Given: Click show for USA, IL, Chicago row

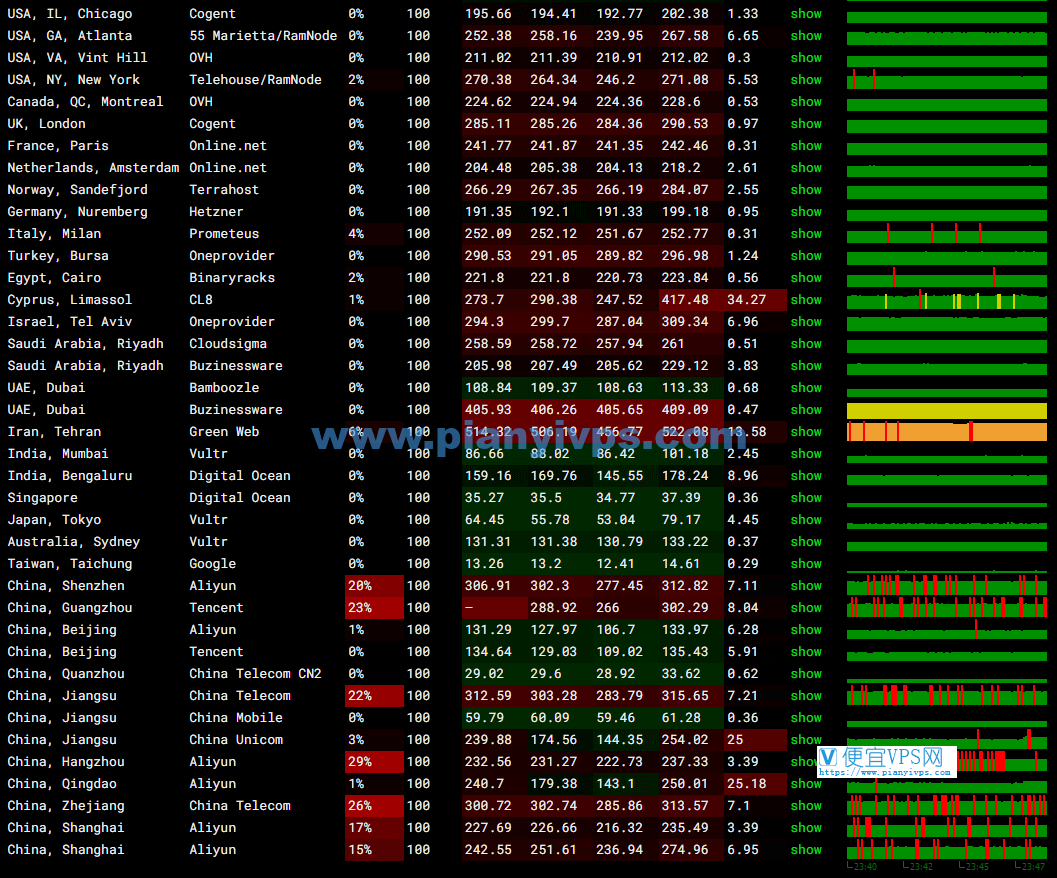Looking at the screenshot, I should [x=806, y=13].
